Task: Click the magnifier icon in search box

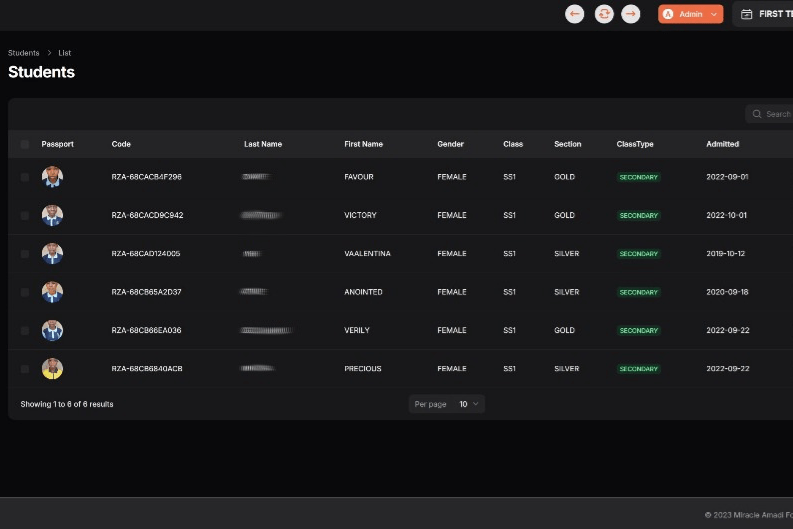Action: point(757,114)
